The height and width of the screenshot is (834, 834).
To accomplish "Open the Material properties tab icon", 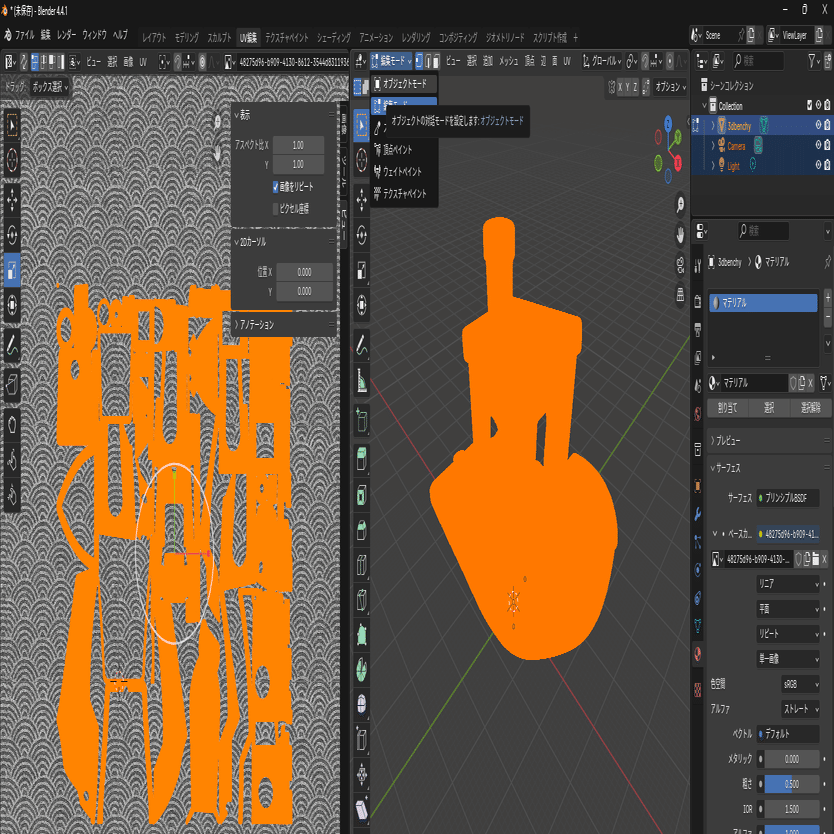I will pos(698,654).
